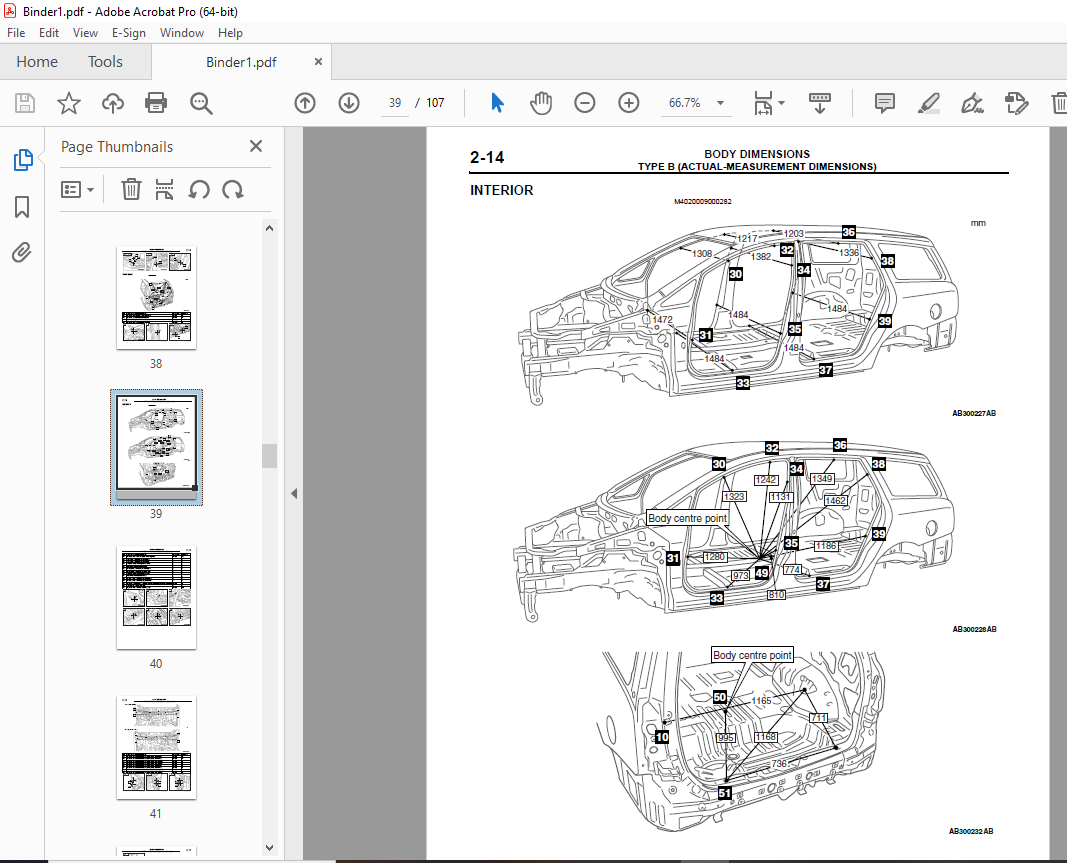Open the E-Sign menu
This screenshot has height=863, width=1067.
[128, 33]
